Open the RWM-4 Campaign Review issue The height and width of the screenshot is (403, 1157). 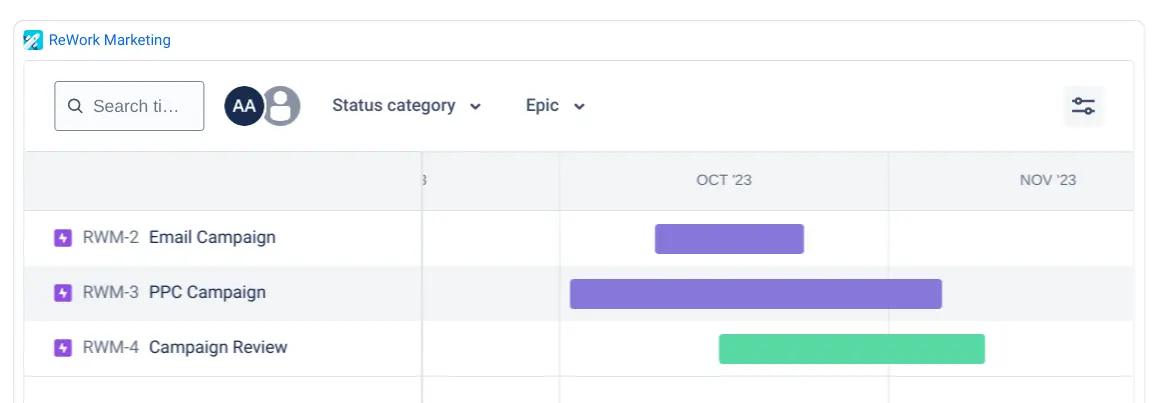(x=217, y=348)
